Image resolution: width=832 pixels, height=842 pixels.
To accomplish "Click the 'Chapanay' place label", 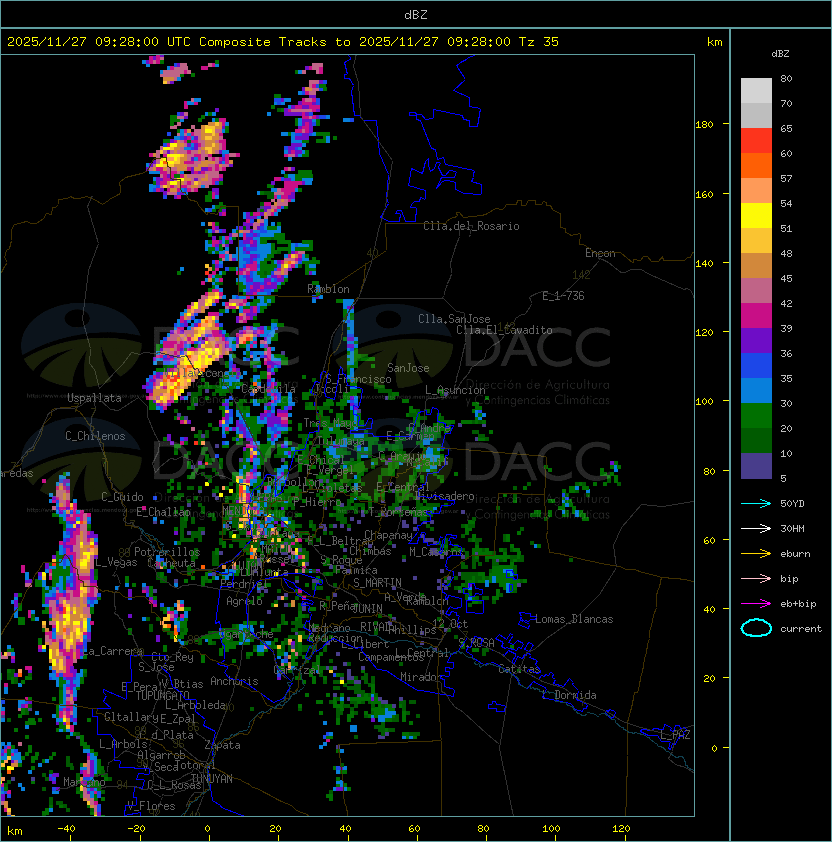I will pyautogui.click(x=388, y=535).
